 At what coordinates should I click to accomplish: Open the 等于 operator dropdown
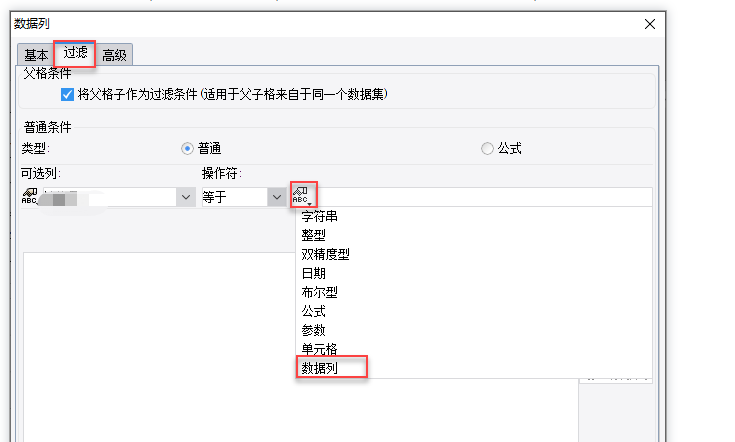pyautogui.click(x=277, y=197)
